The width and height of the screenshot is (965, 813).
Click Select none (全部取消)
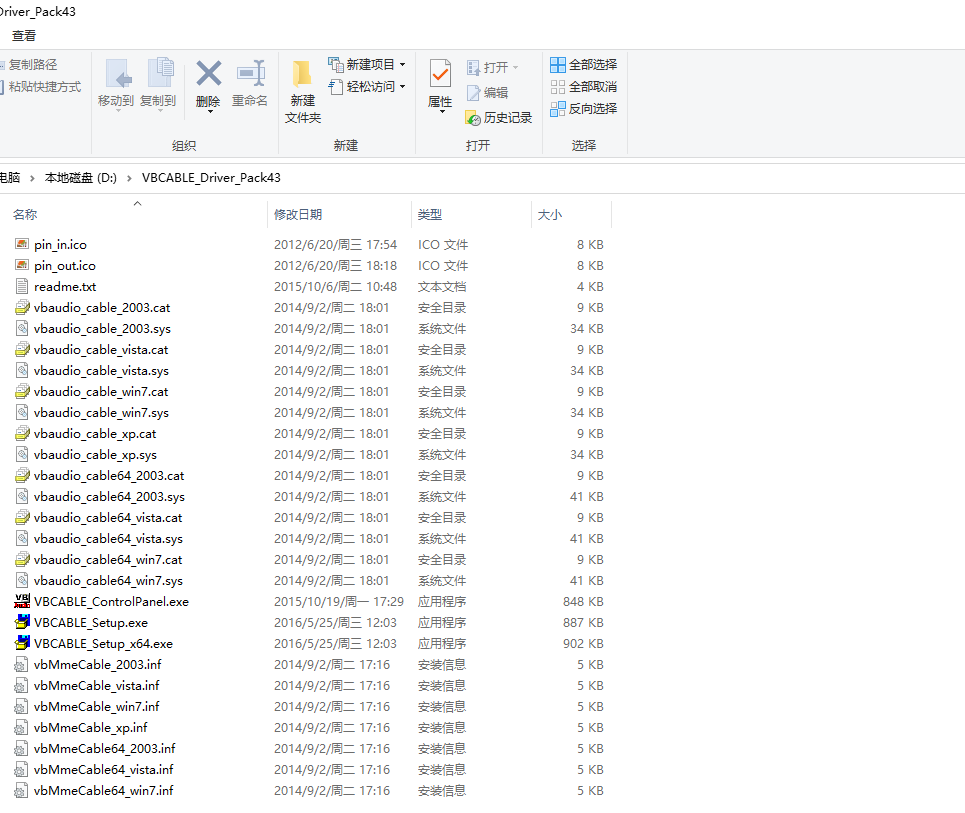coord(583,87)
